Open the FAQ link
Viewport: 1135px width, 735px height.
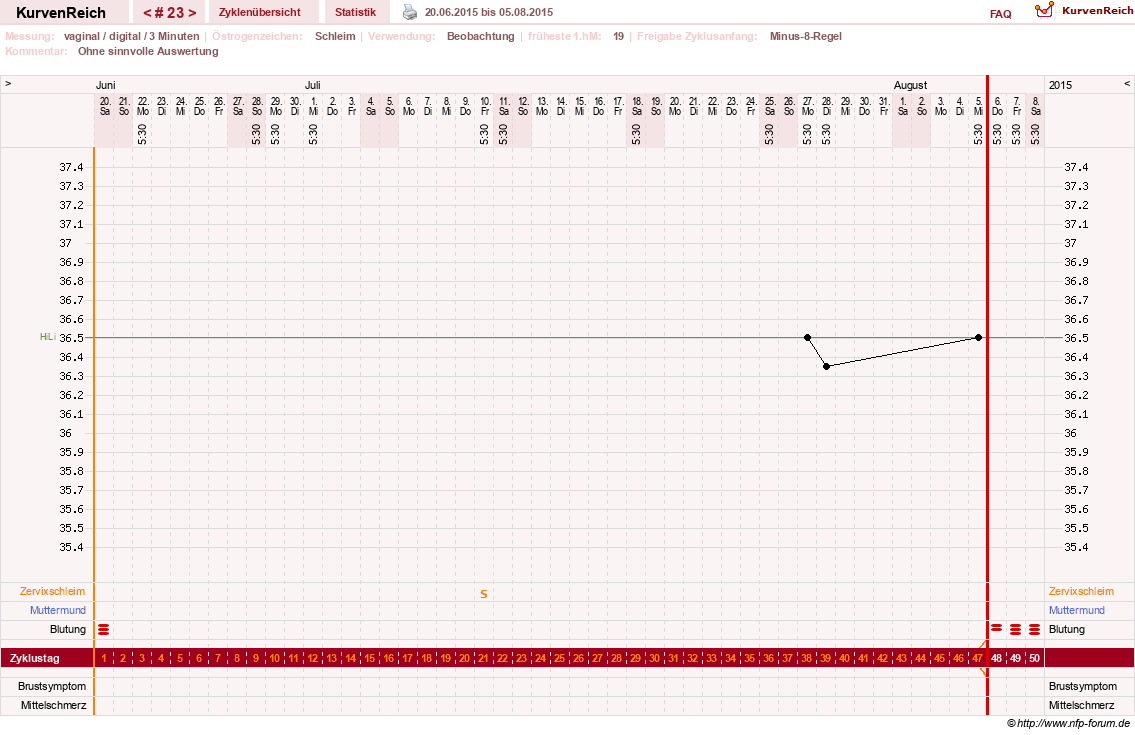point(1000,14)
